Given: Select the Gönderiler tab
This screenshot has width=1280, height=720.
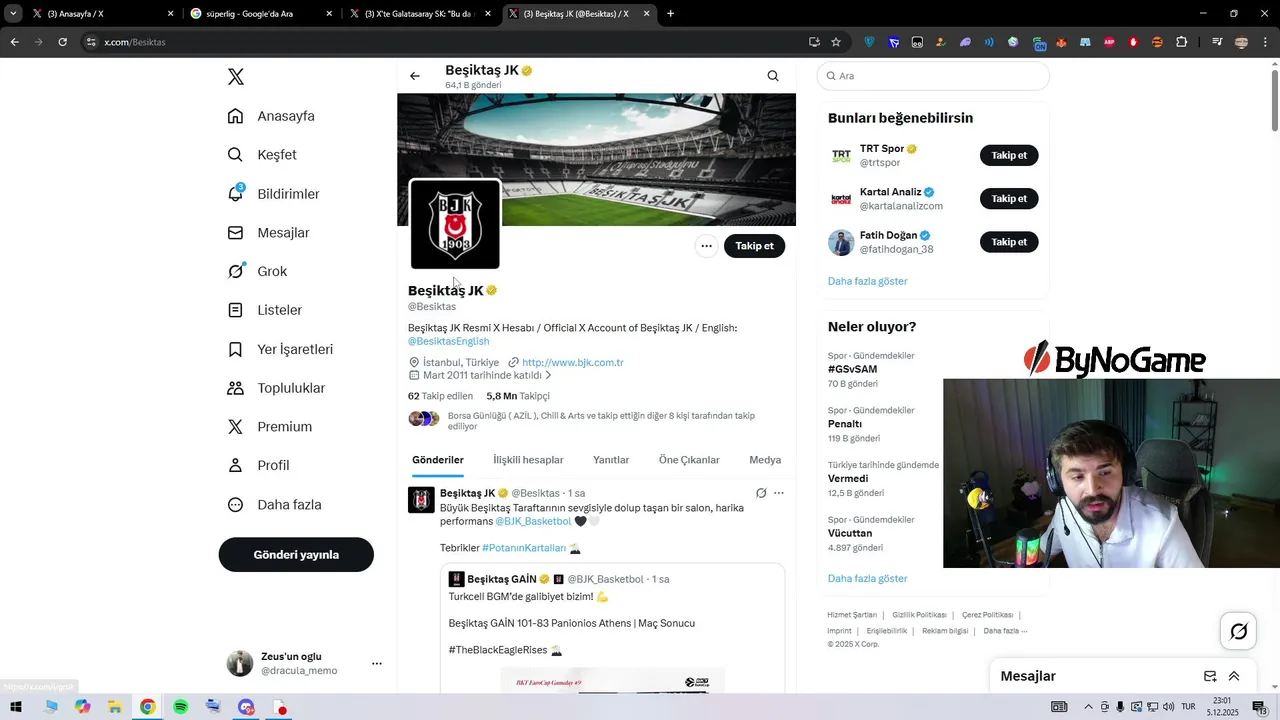Looking at the screenshot, I should (x=438, y=460).
